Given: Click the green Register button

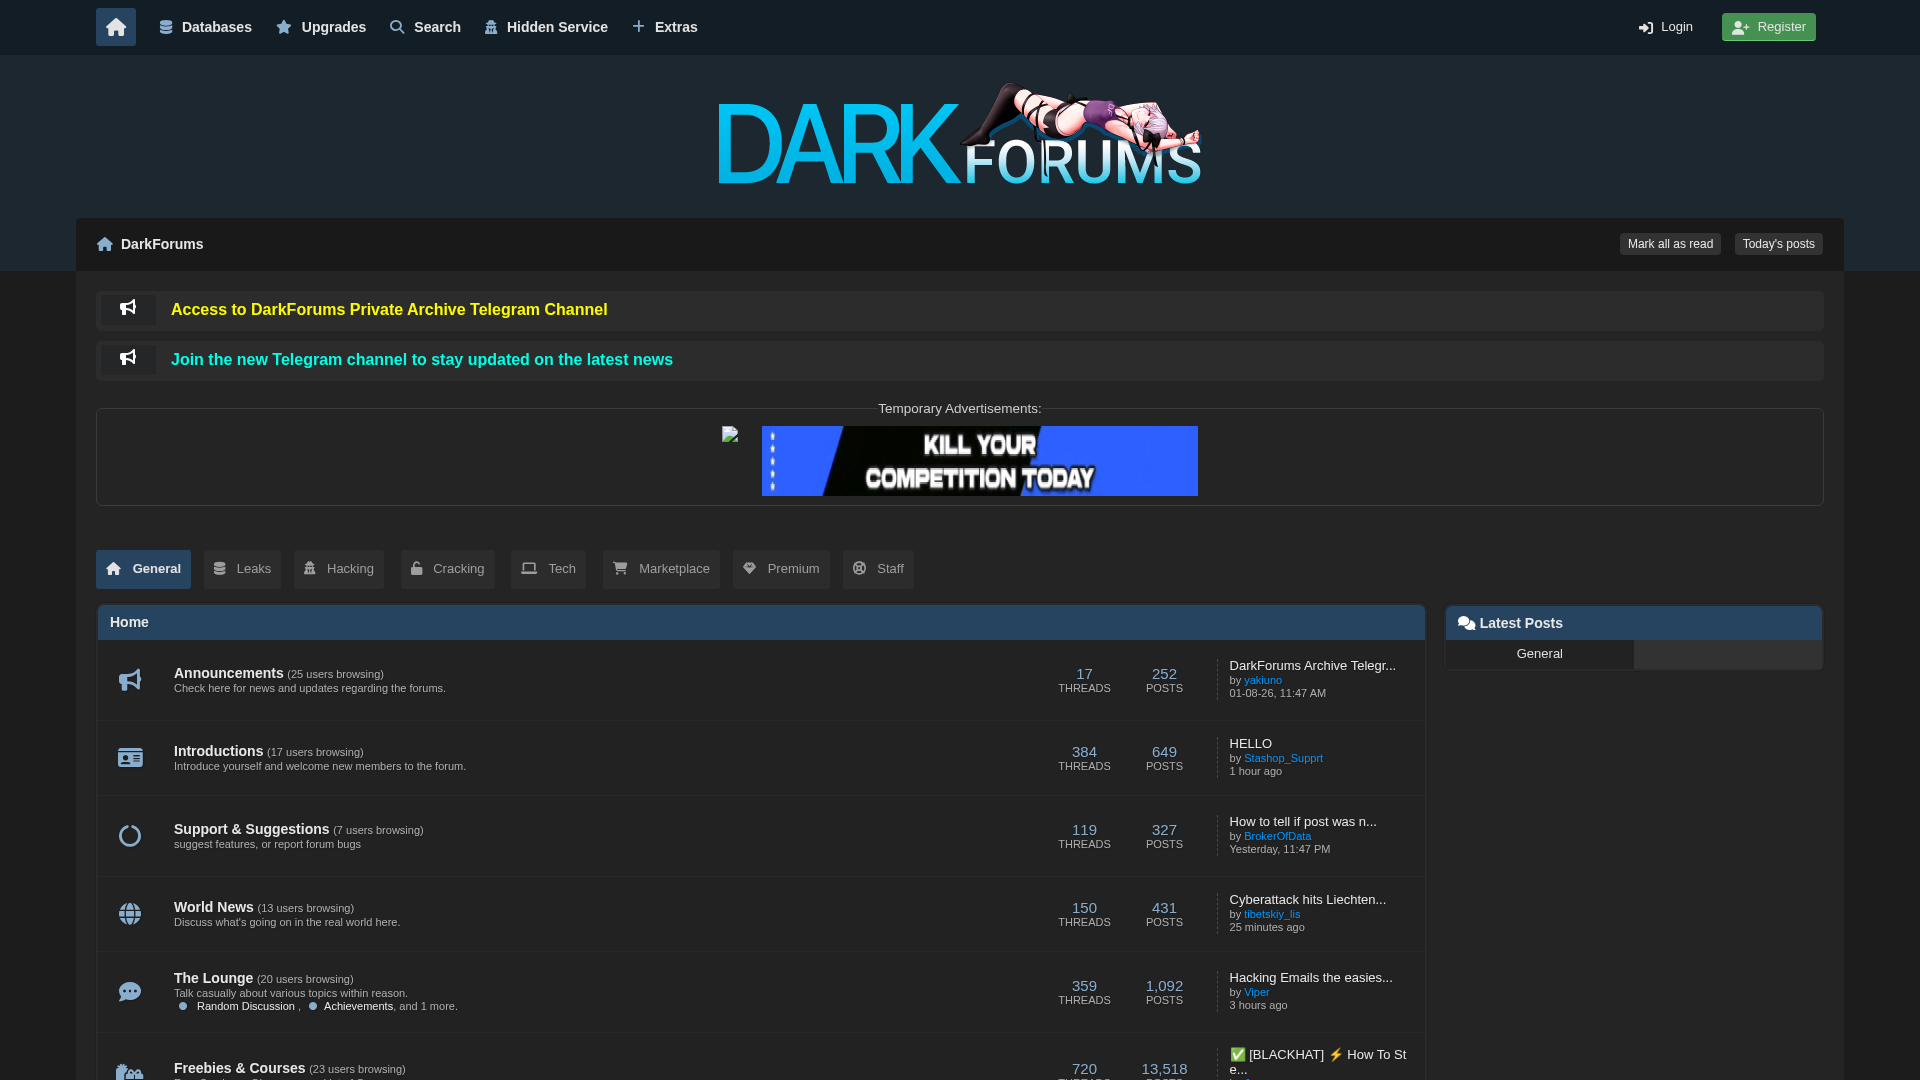Looking at the screenshot, I should tap(1769, 27).
